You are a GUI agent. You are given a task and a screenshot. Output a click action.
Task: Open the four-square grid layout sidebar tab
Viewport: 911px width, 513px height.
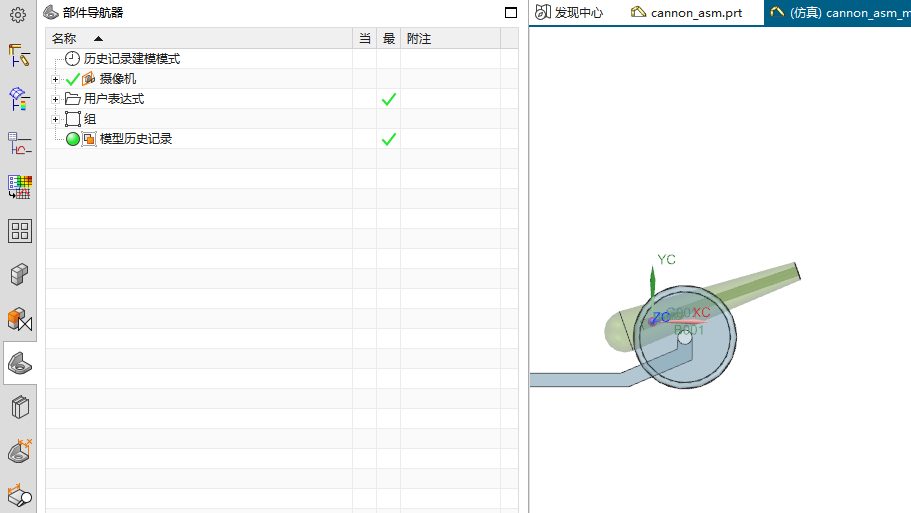(19, 231)
